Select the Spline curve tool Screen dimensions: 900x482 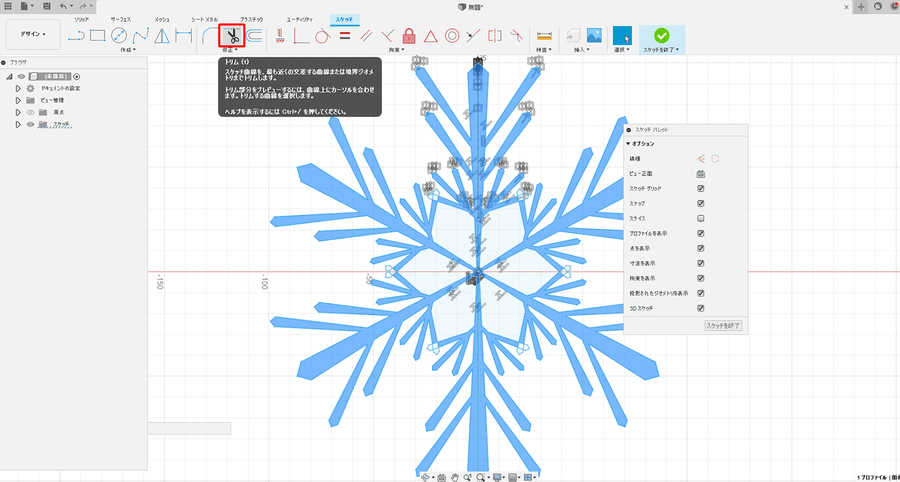[141, 36]
